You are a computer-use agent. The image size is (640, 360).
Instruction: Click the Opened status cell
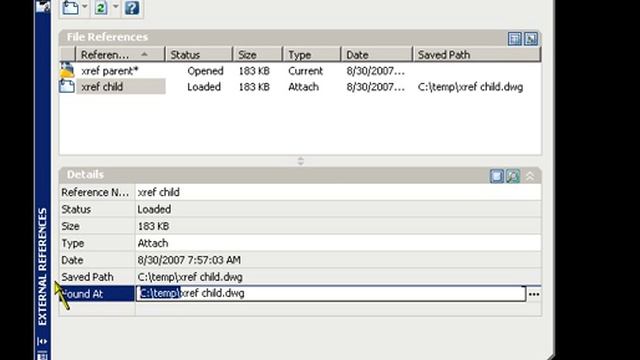point(205,71)
